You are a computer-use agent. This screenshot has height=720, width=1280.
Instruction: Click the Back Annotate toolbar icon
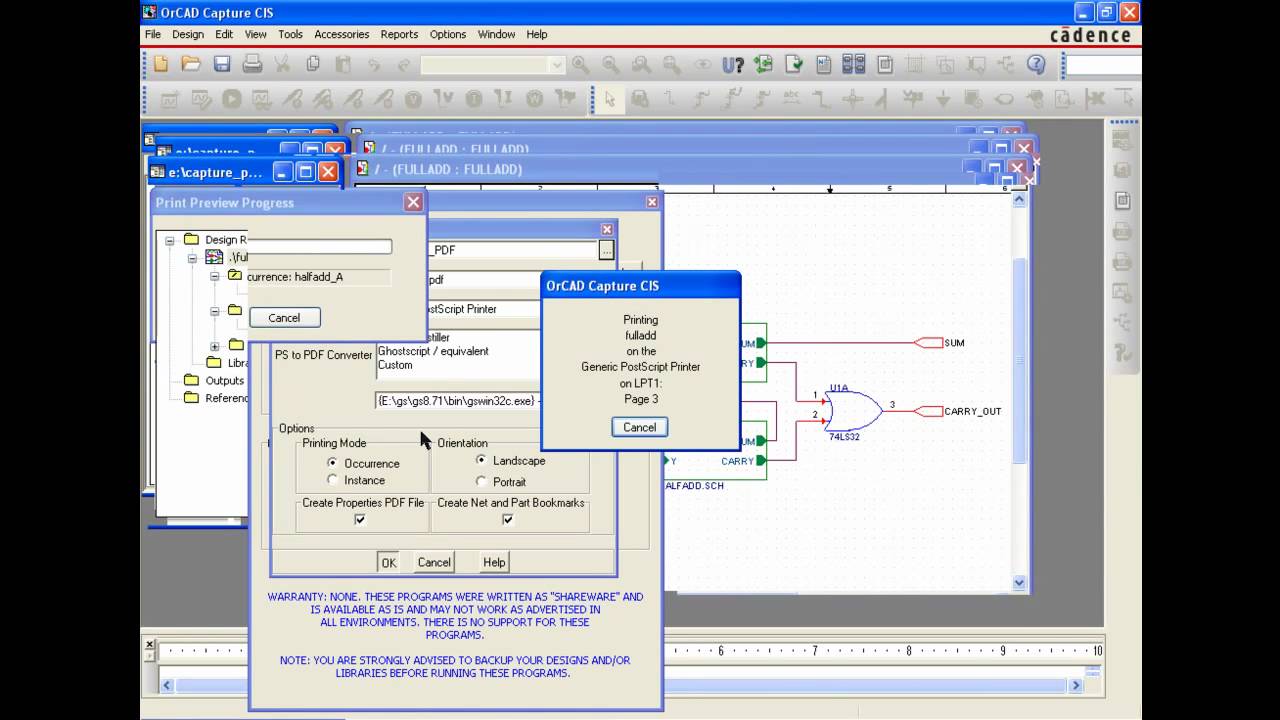click(x=764, y=64)
